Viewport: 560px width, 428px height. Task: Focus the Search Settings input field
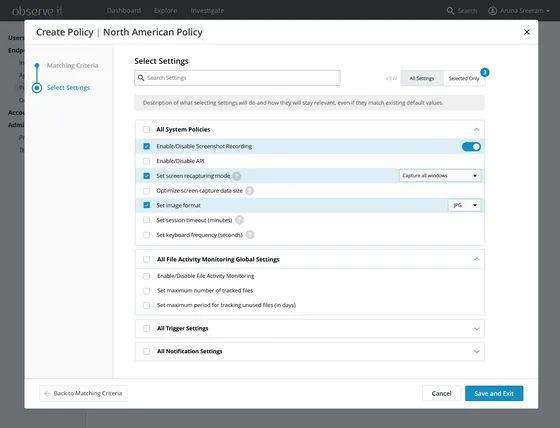click(237, 78)
